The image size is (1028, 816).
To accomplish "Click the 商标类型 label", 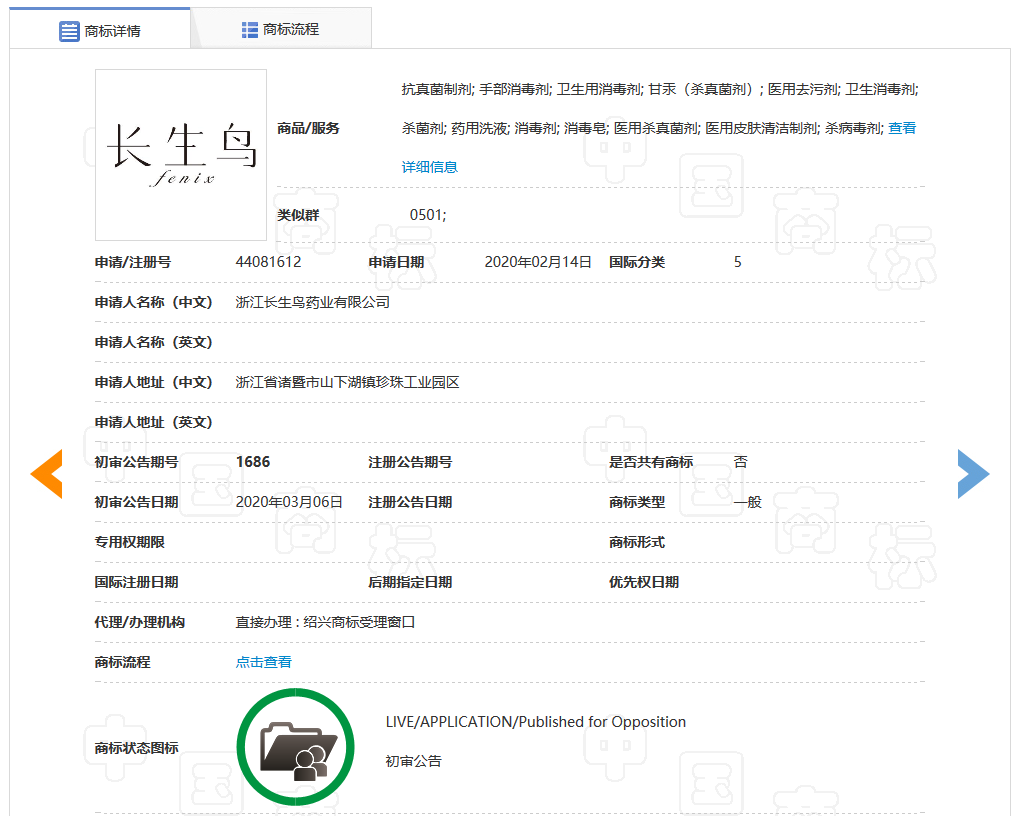I will [637, 502].
